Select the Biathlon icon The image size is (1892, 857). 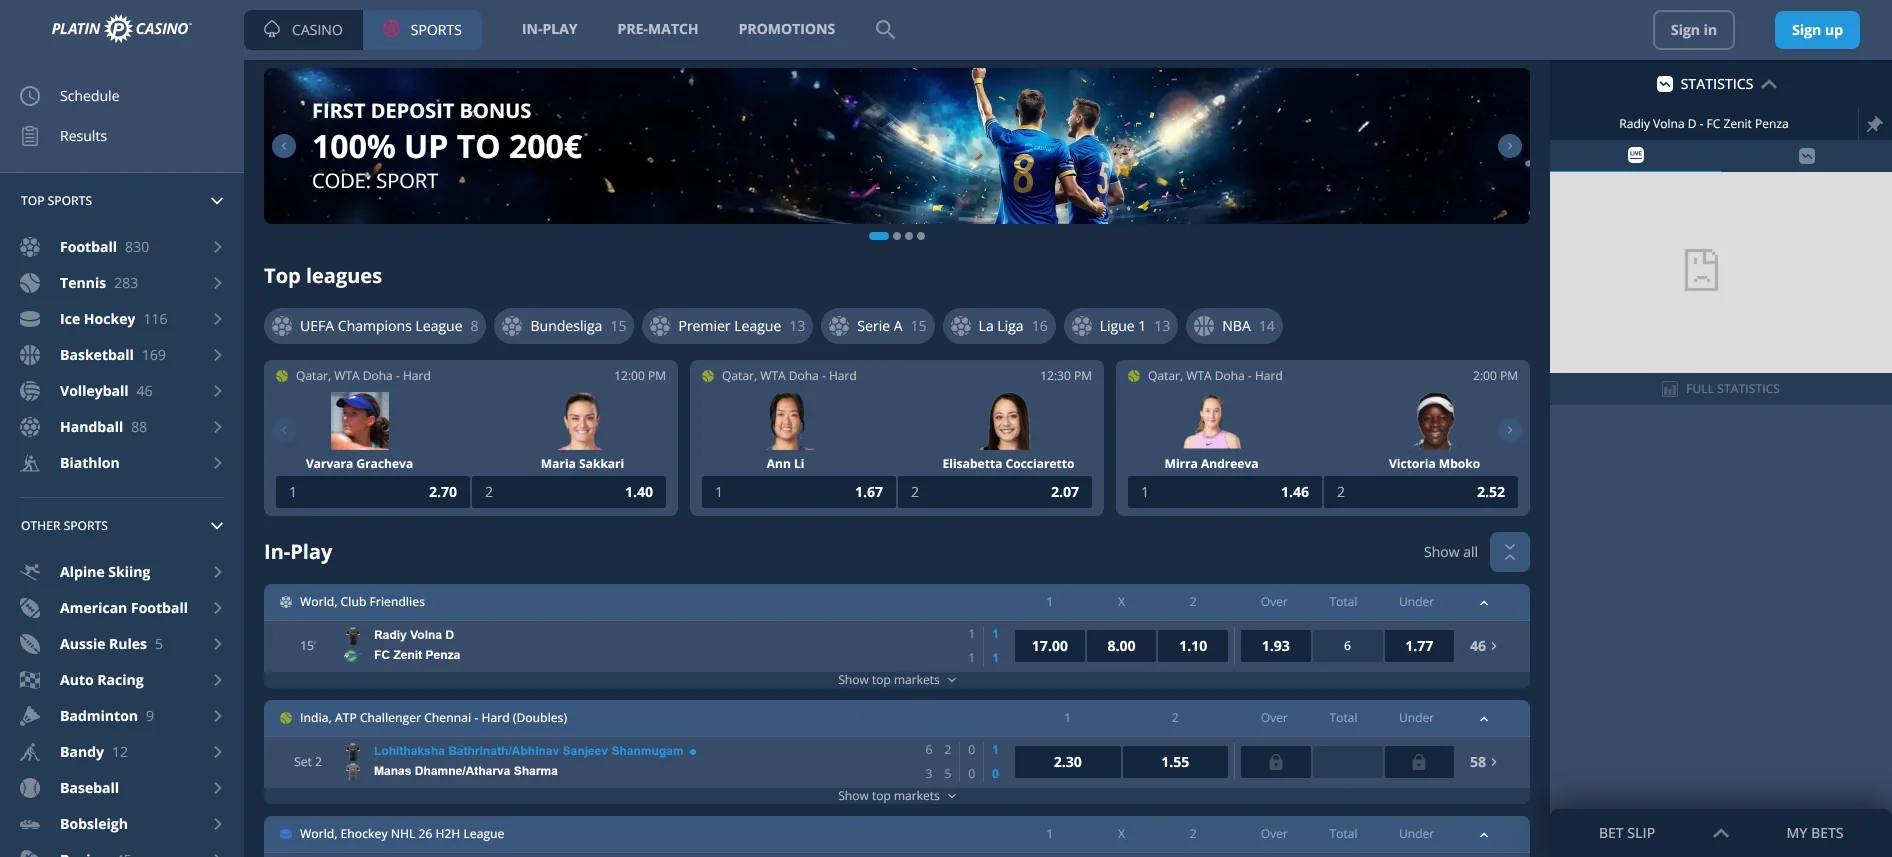[x=31, y=463]
